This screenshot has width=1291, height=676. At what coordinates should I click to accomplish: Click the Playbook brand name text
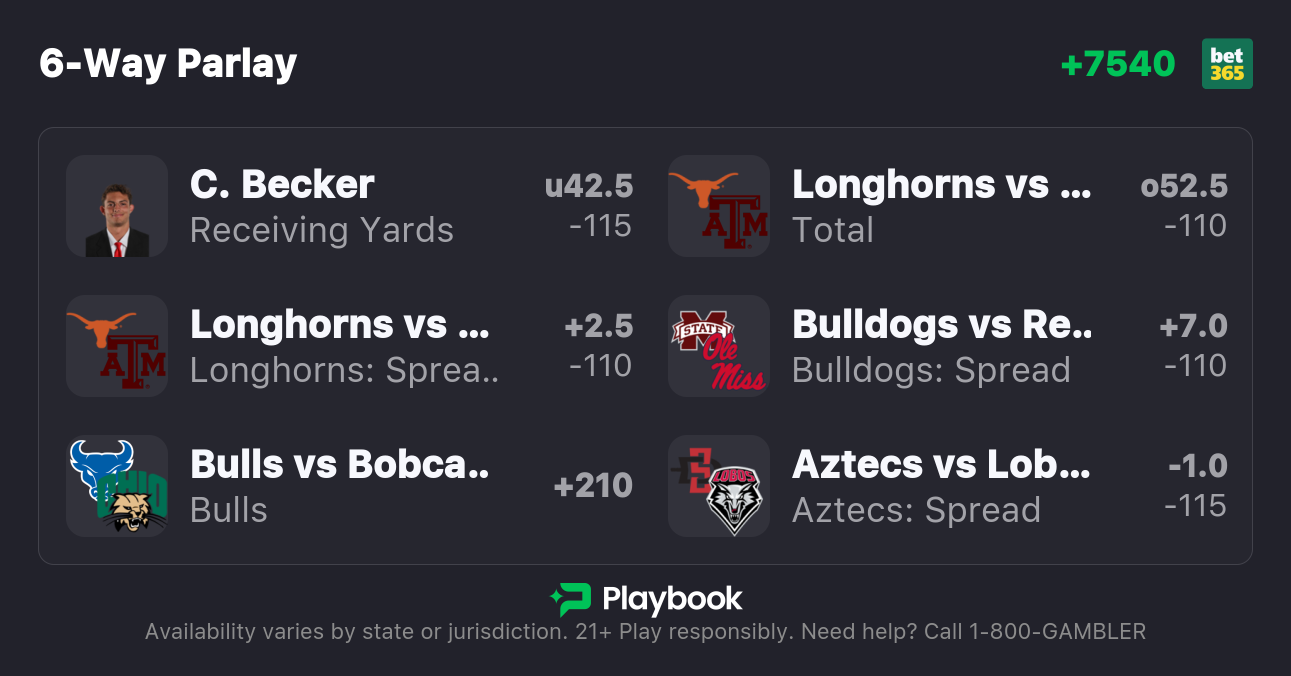point(672,600)
